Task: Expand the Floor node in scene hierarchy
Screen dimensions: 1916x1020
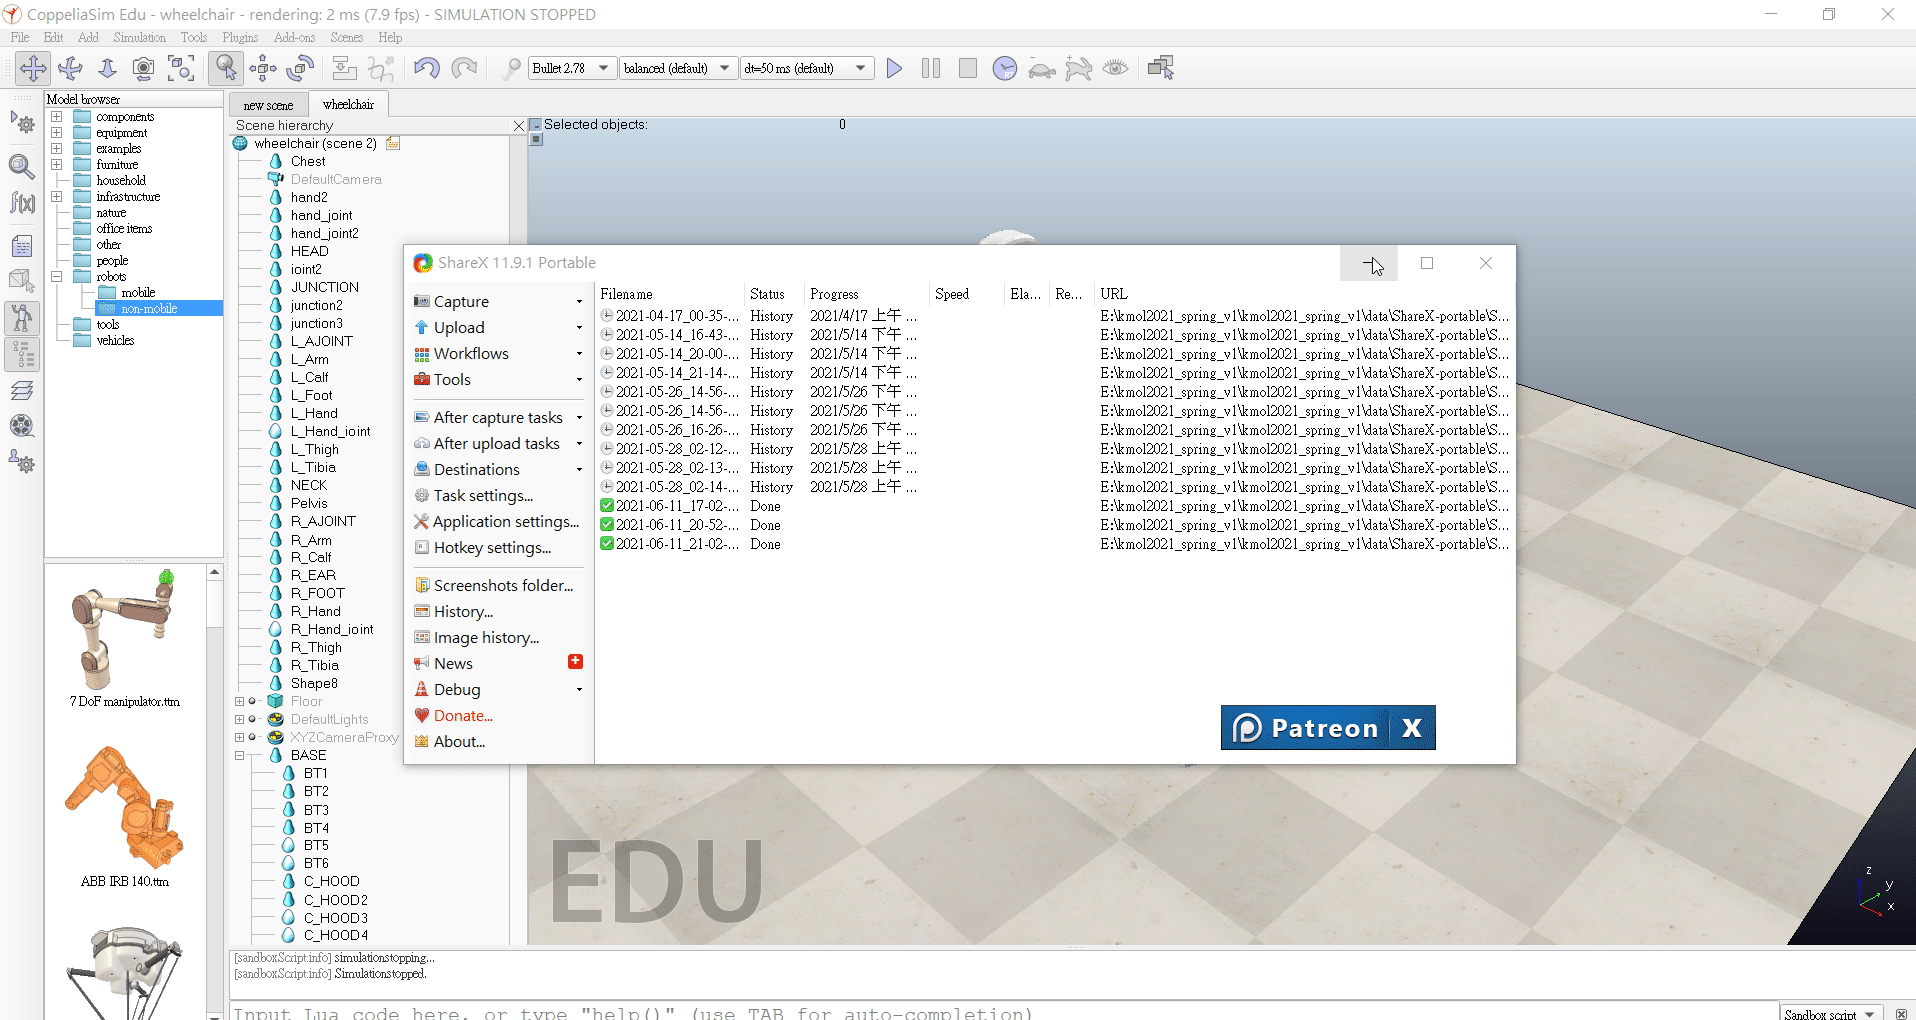Action: click(x=239, y=702)
